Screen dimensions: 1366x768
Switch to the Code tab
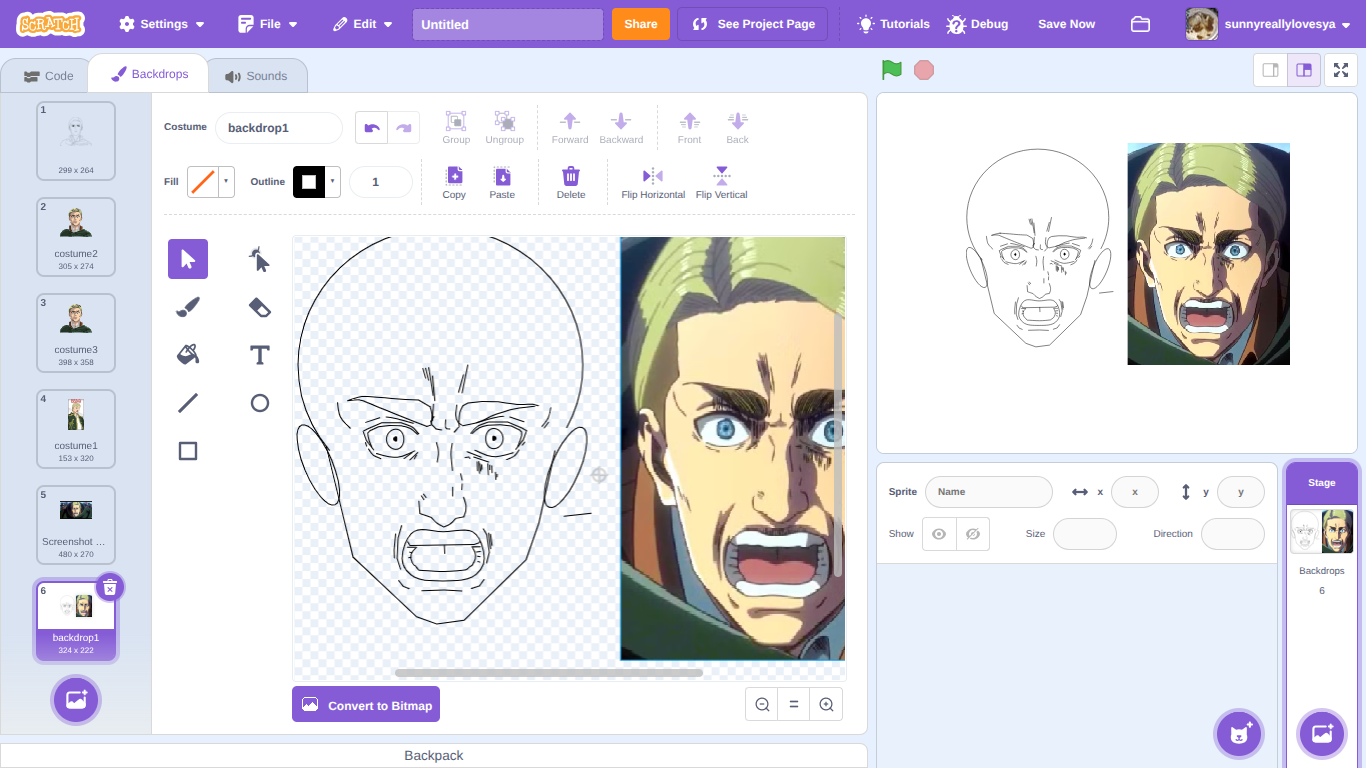click(x=47, y=76)
